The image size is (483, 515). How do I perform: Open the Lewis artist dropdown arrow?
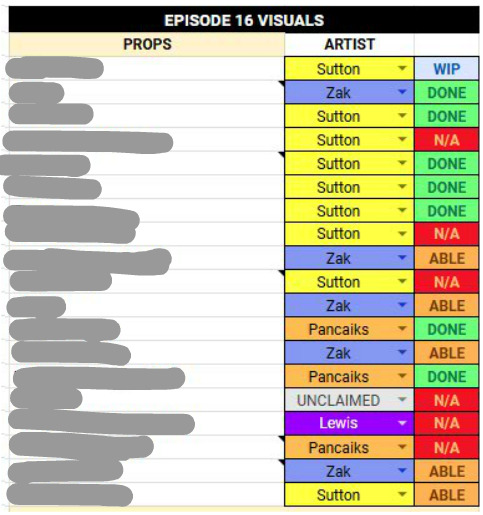coord(402,423)
